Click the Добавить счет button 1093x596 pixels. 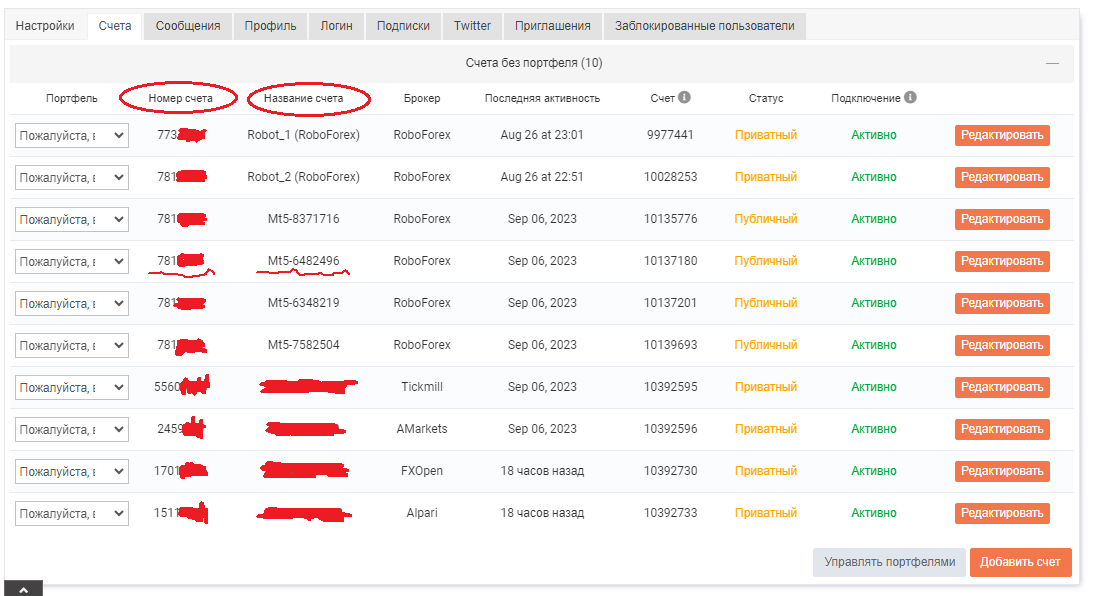point(1020,562)
